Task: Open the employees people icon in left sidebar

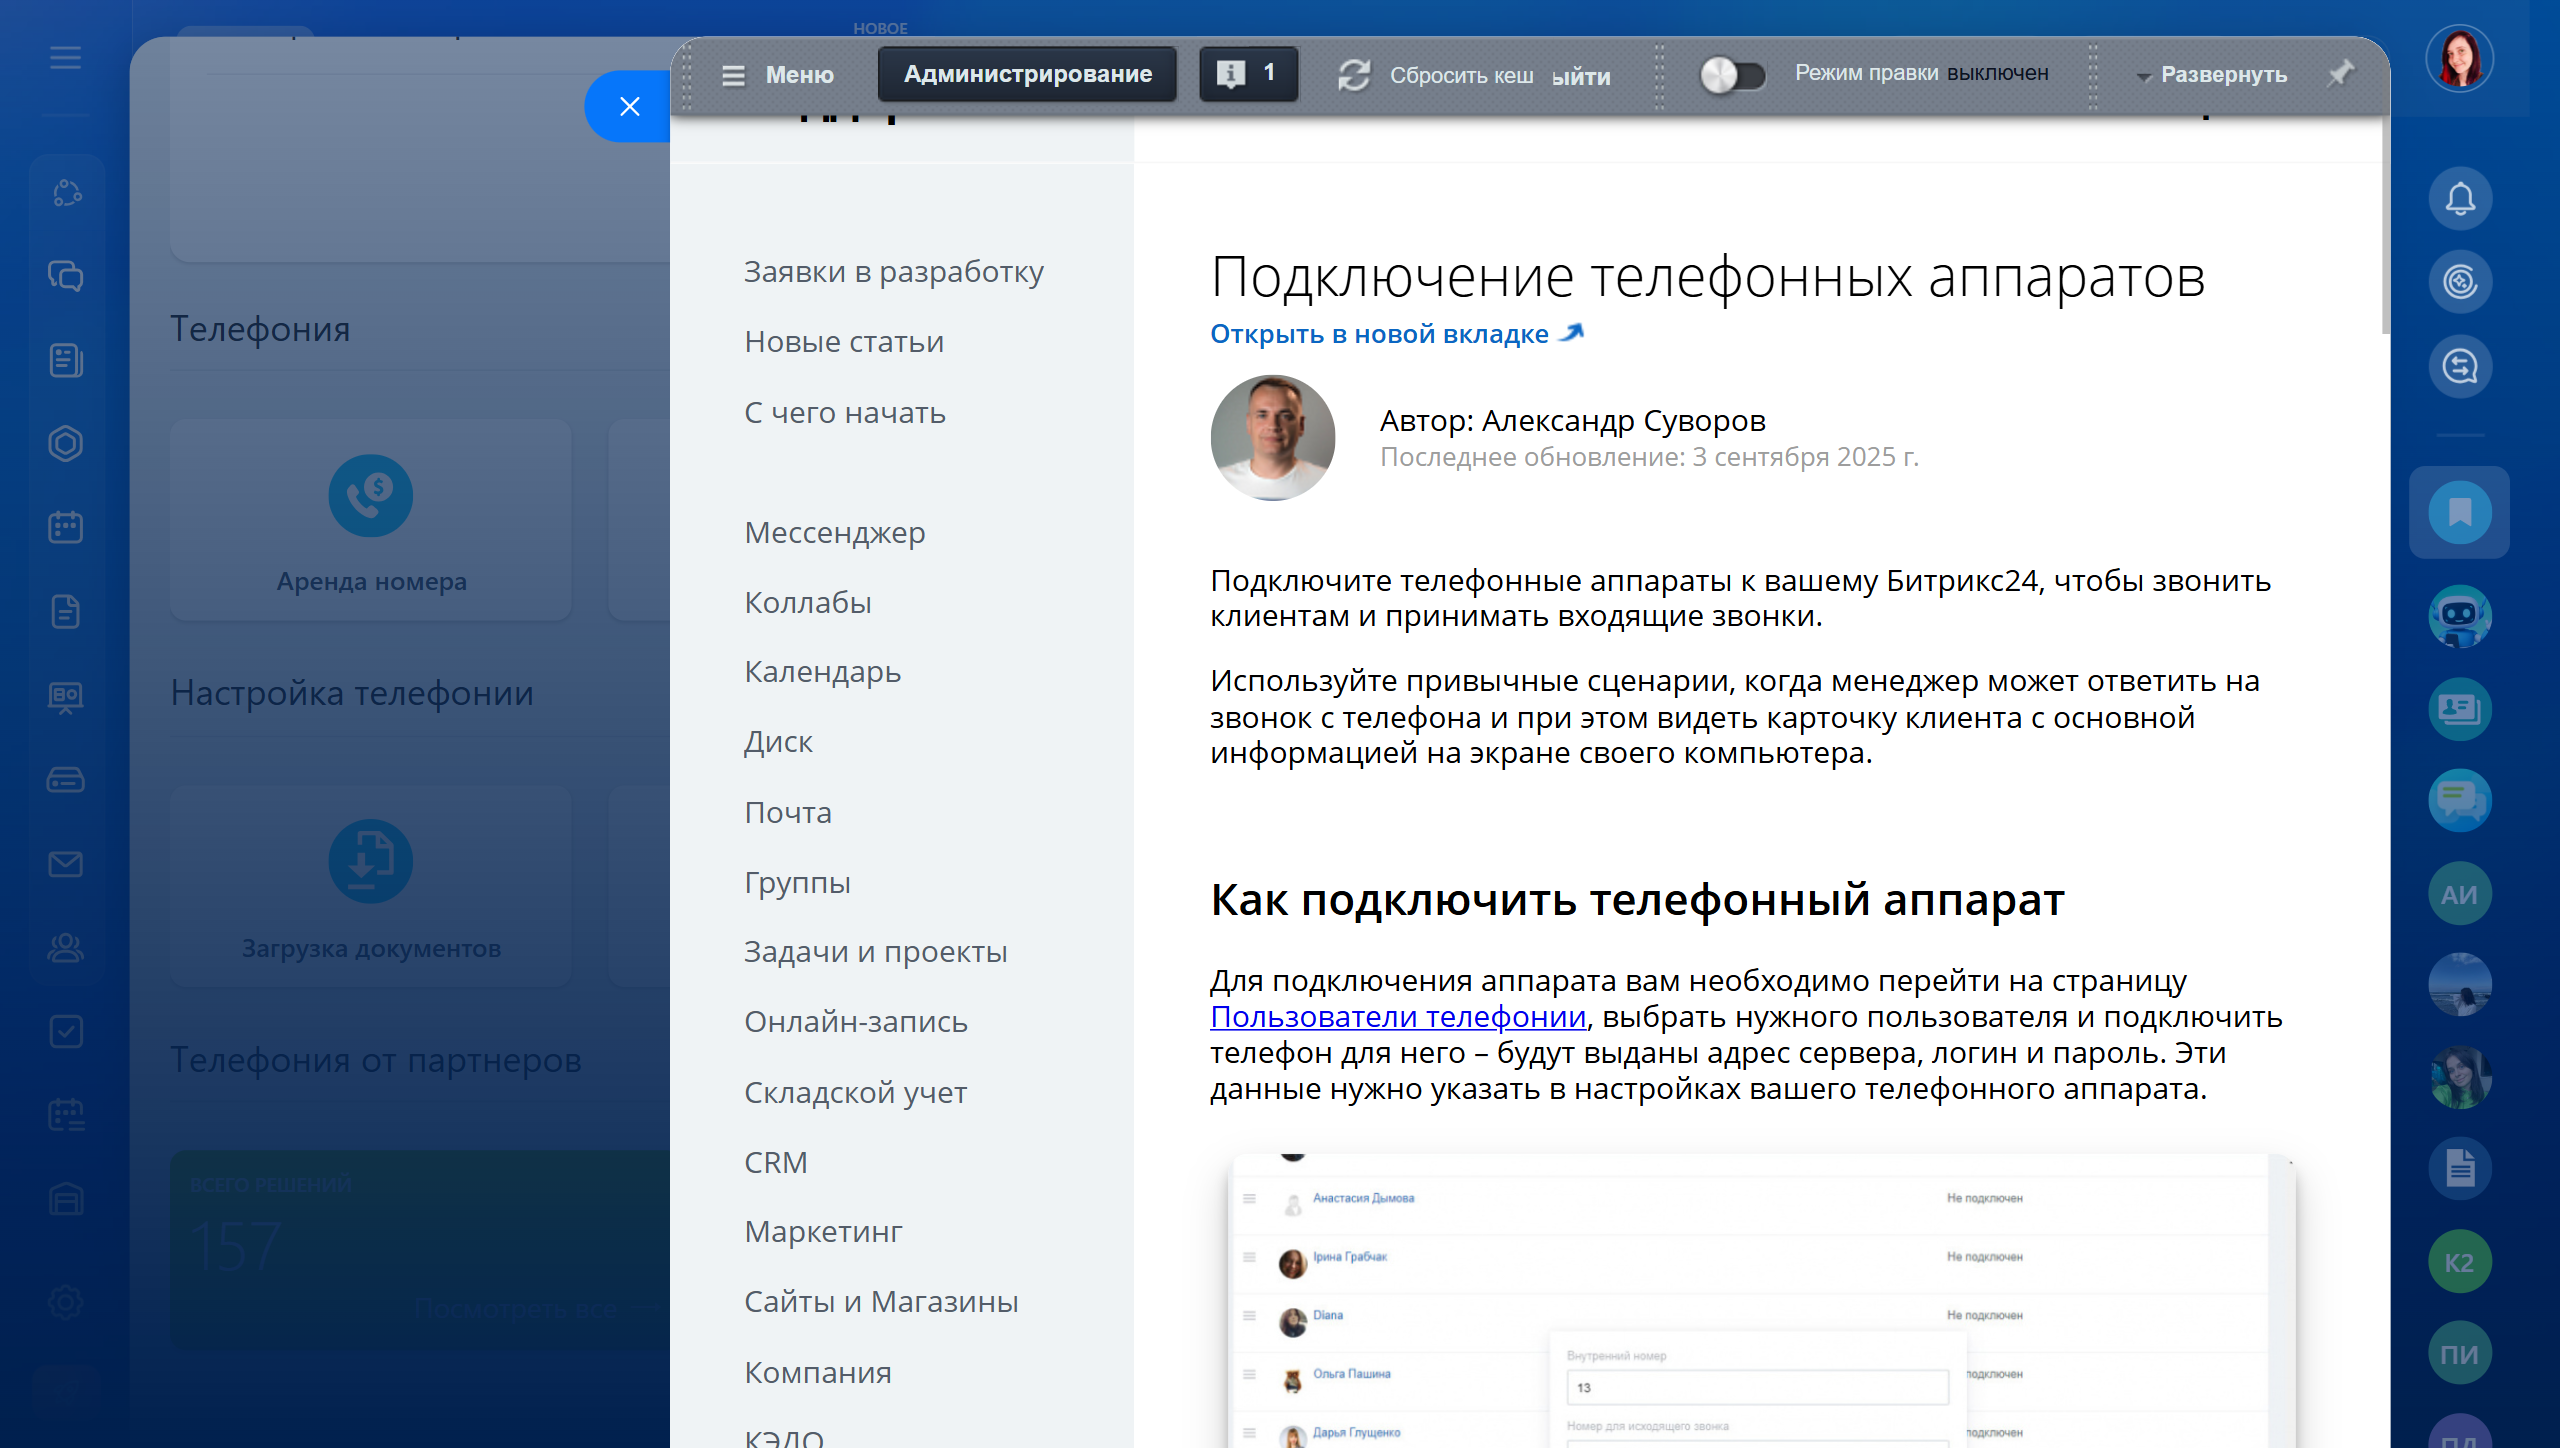Action: click(x=66, y=947)
